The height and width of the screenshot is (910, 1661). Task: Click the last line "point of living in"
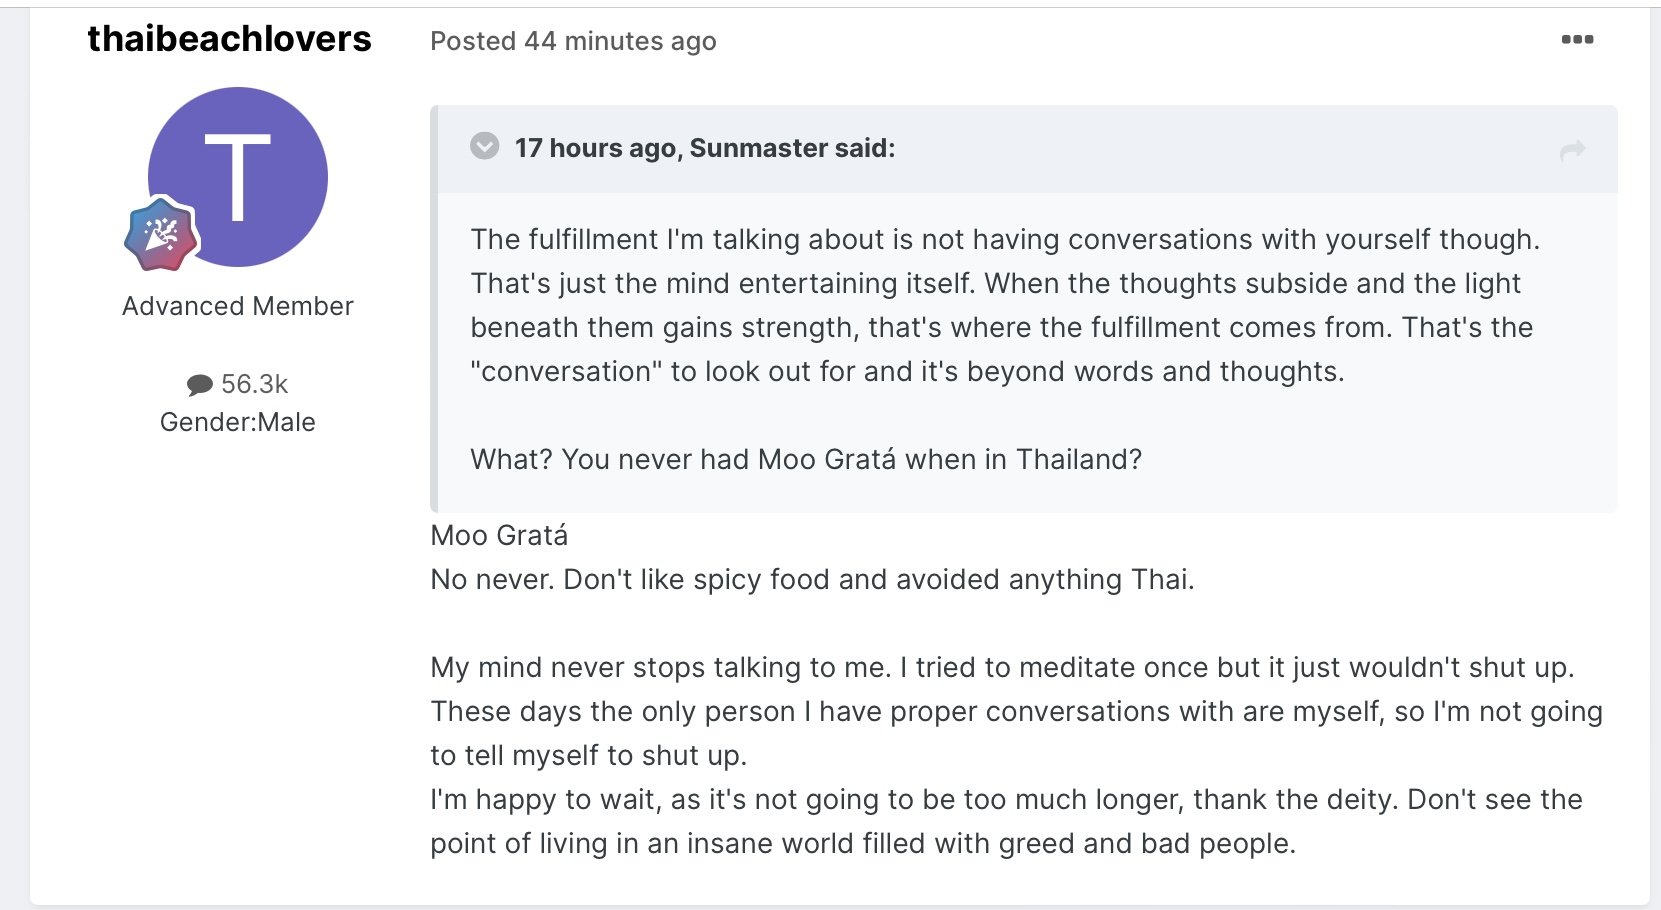862,844
